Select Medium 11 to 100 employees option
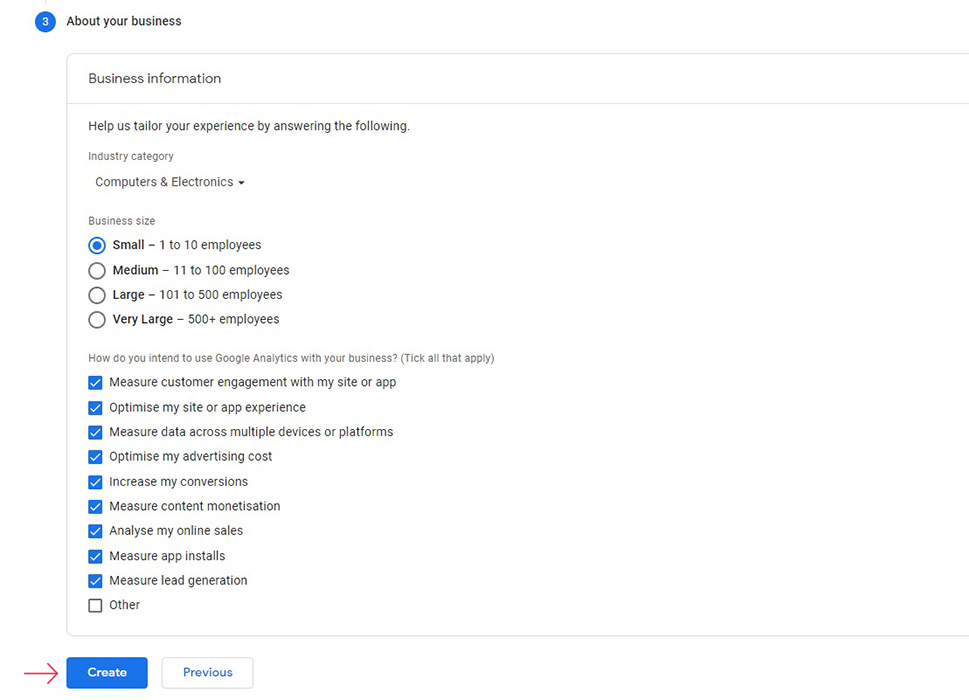 coord(97,271)
